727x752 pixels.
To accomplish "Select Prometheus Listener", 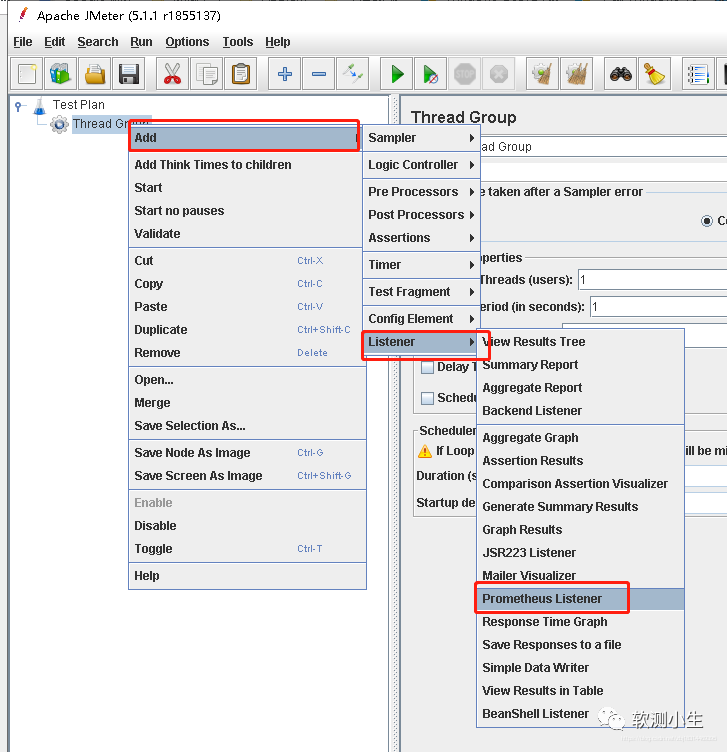I will coord(580,599).
